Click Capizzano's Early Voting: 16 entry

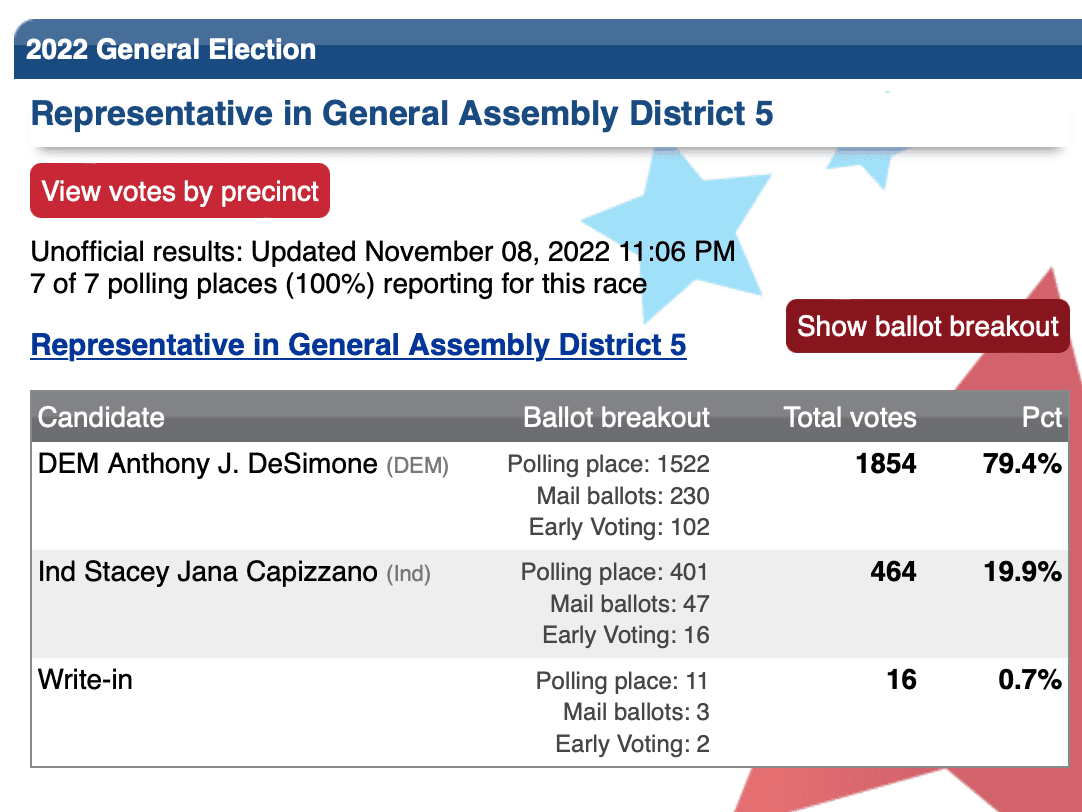click(626, 635)
